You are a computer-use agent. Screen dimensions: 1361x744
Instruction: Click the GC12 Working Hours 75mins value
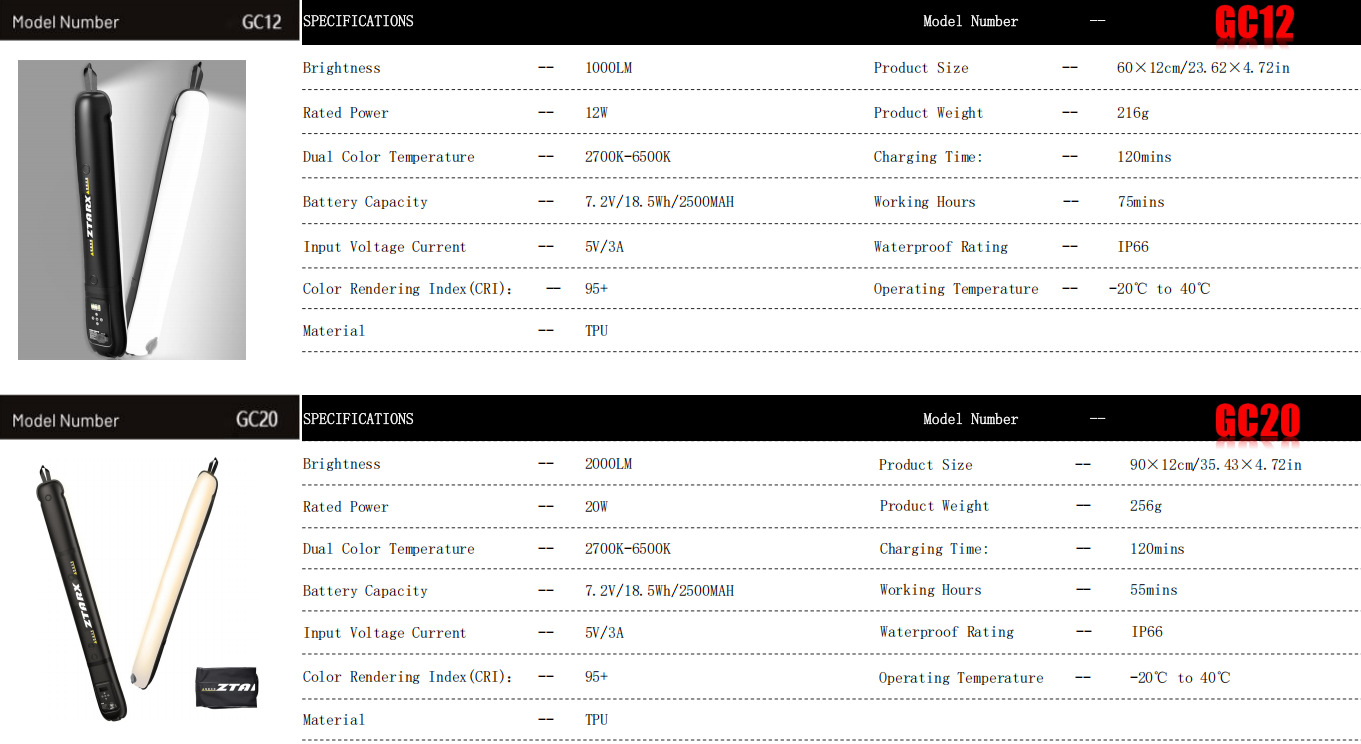point(1141,202)
